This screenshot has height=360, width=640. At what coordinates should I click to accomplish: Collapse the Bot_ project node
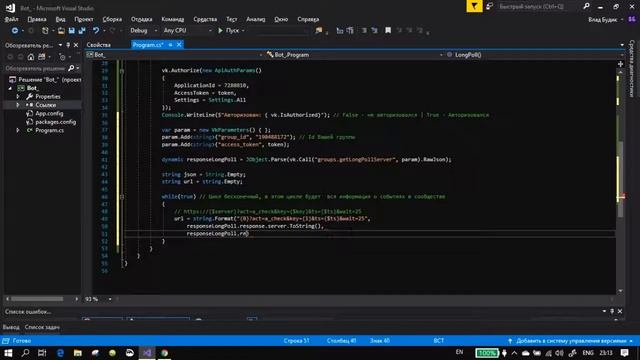click(10, 88)
